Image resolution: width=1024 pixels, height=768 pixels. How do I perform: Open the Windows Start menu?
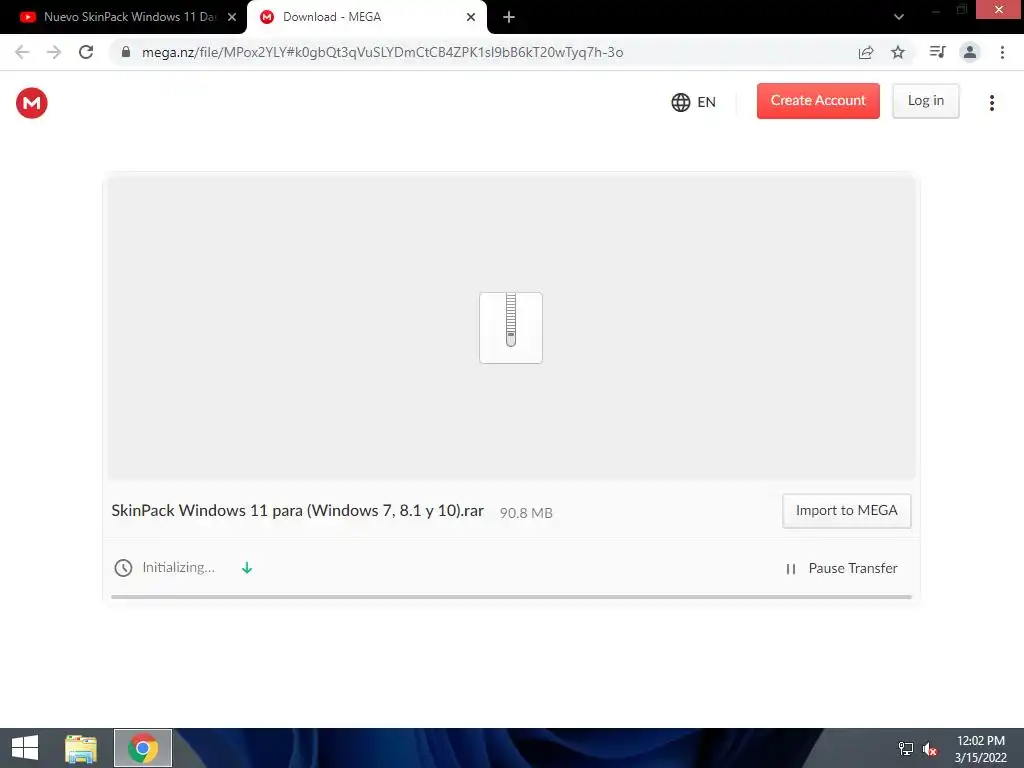tap(25, 748)
